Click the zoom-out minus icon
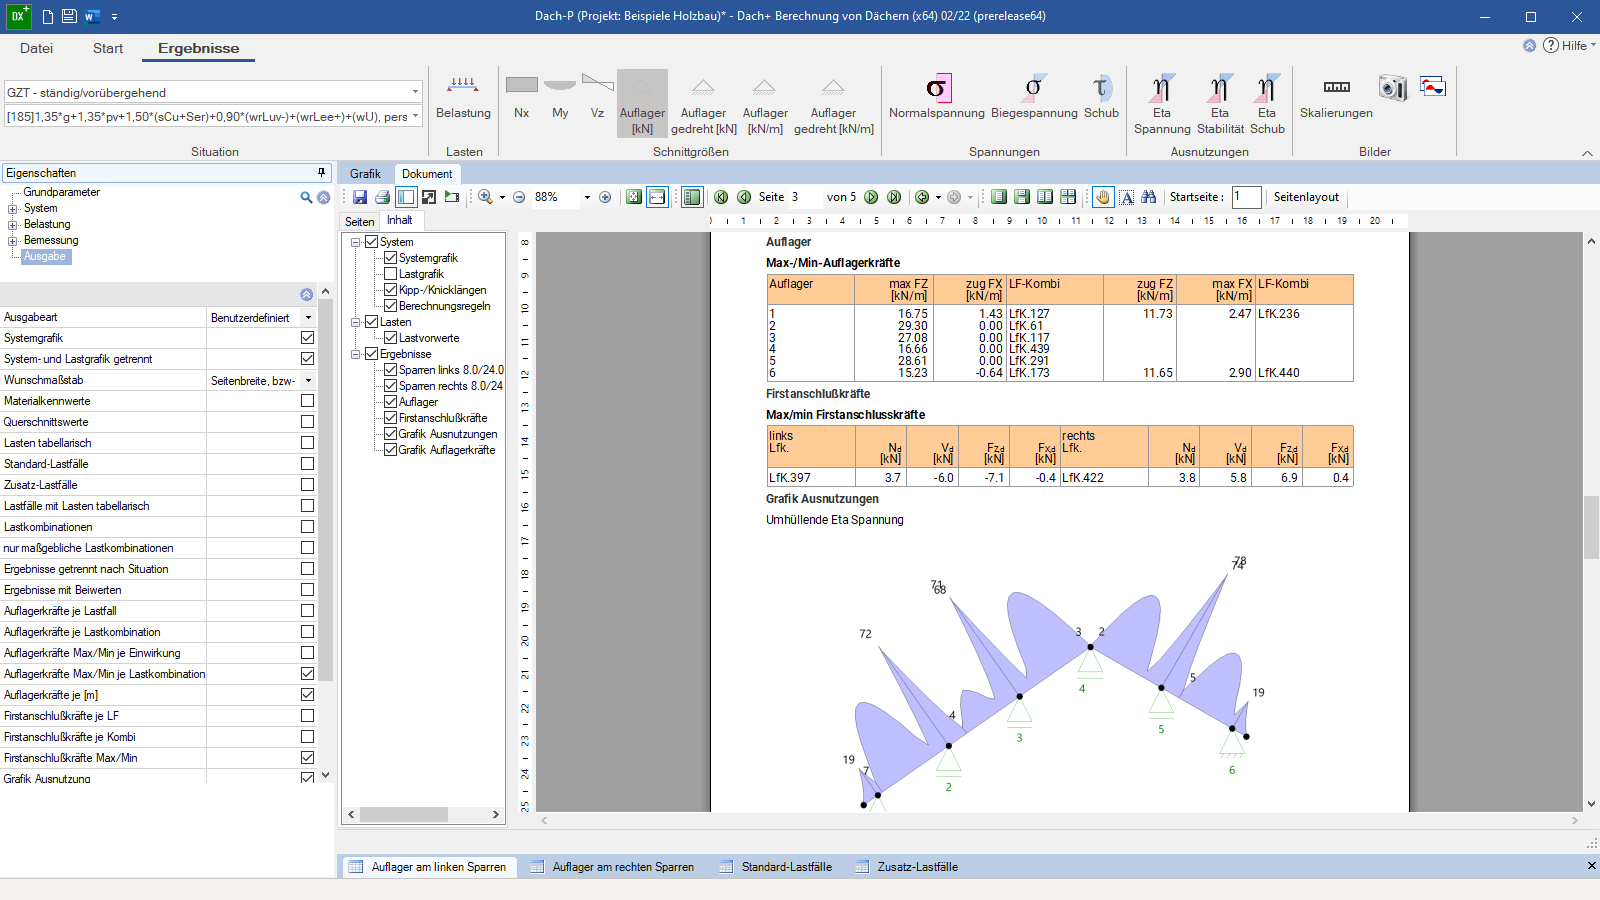This screenshot has width=1600, height=900. (519, 197)
